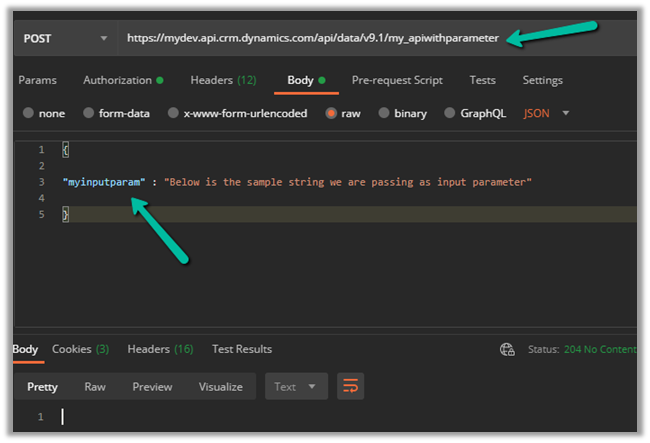Open the response Cookies (3) tab
The width and height of the screenshot is (650, 443).
(80, 349)
